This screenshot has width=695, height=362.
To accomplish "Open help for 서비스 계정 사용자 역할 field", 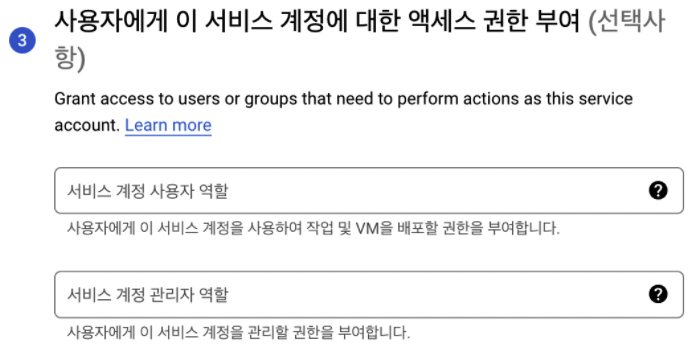I will 658,191.
